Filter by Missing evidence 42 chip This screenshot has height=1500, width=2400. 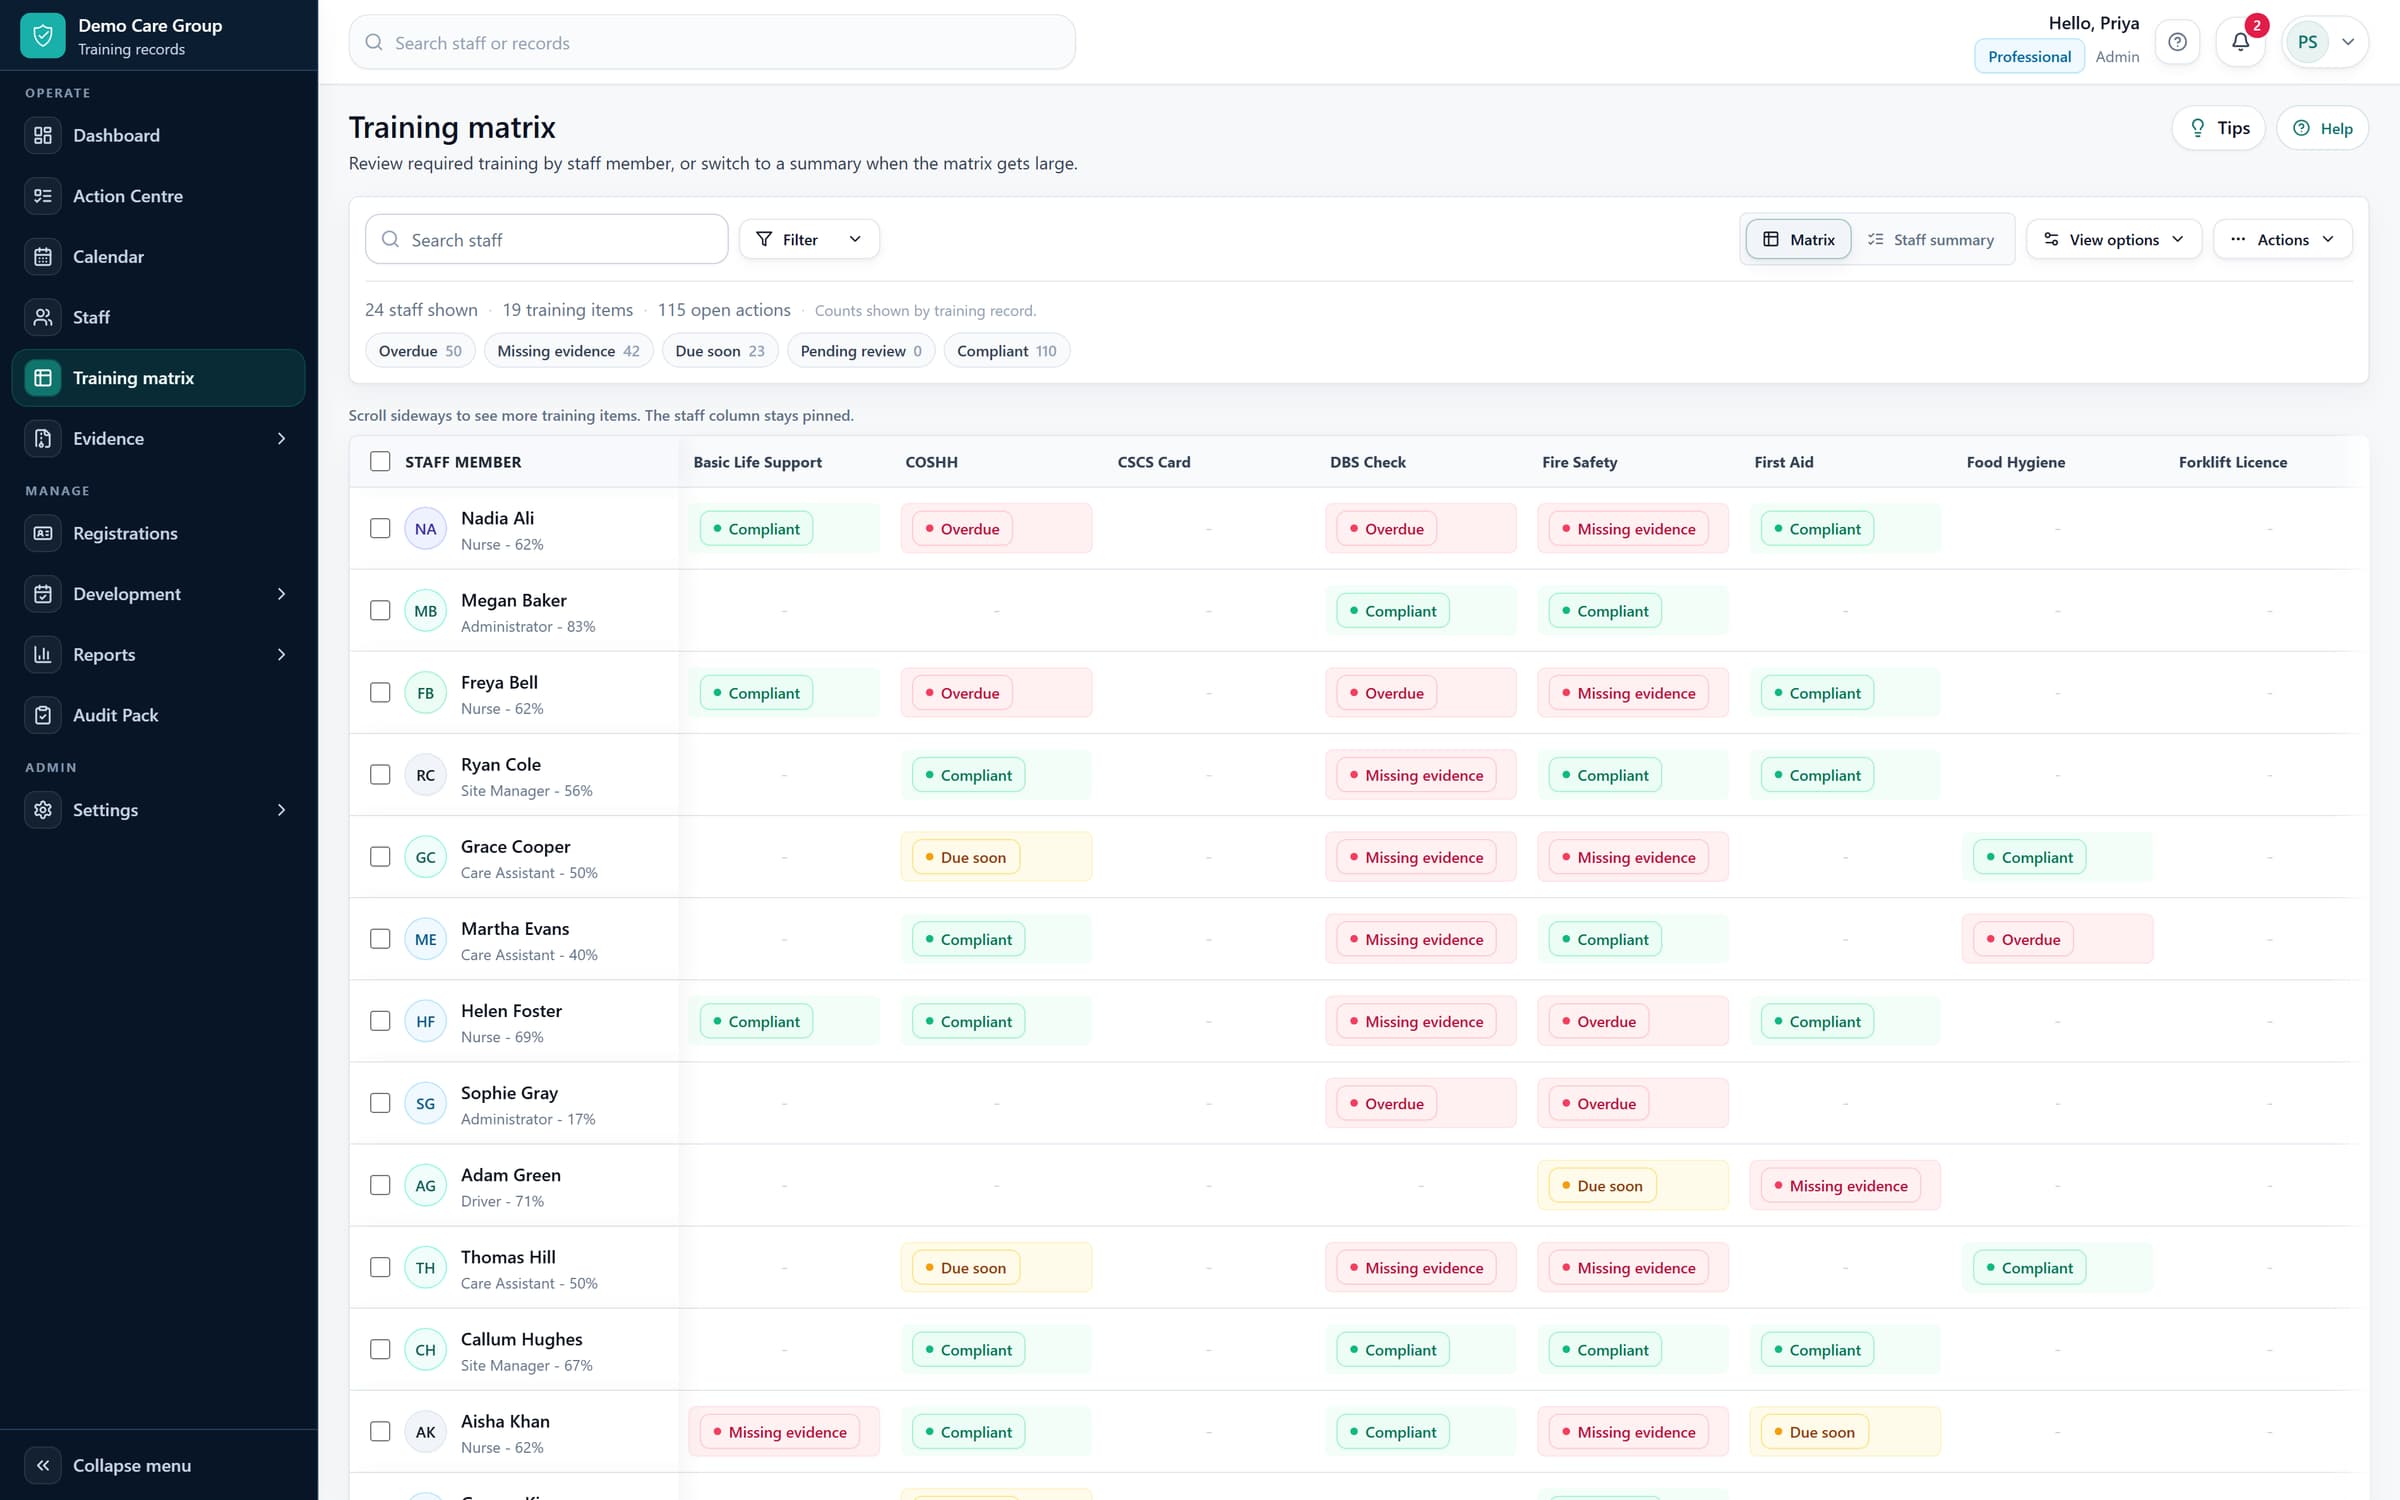pyautogui.click(x=568, y=351)
